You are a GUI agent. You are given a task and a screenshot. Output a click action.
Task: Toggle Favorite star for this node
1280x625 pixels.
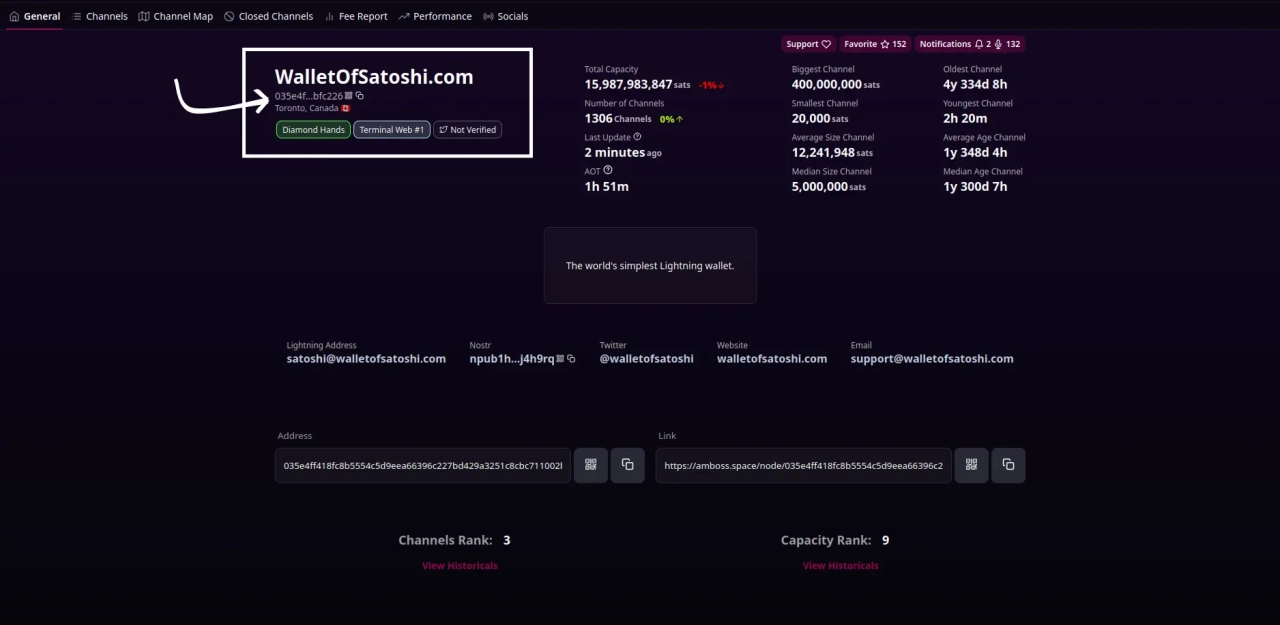pos(875,44)
